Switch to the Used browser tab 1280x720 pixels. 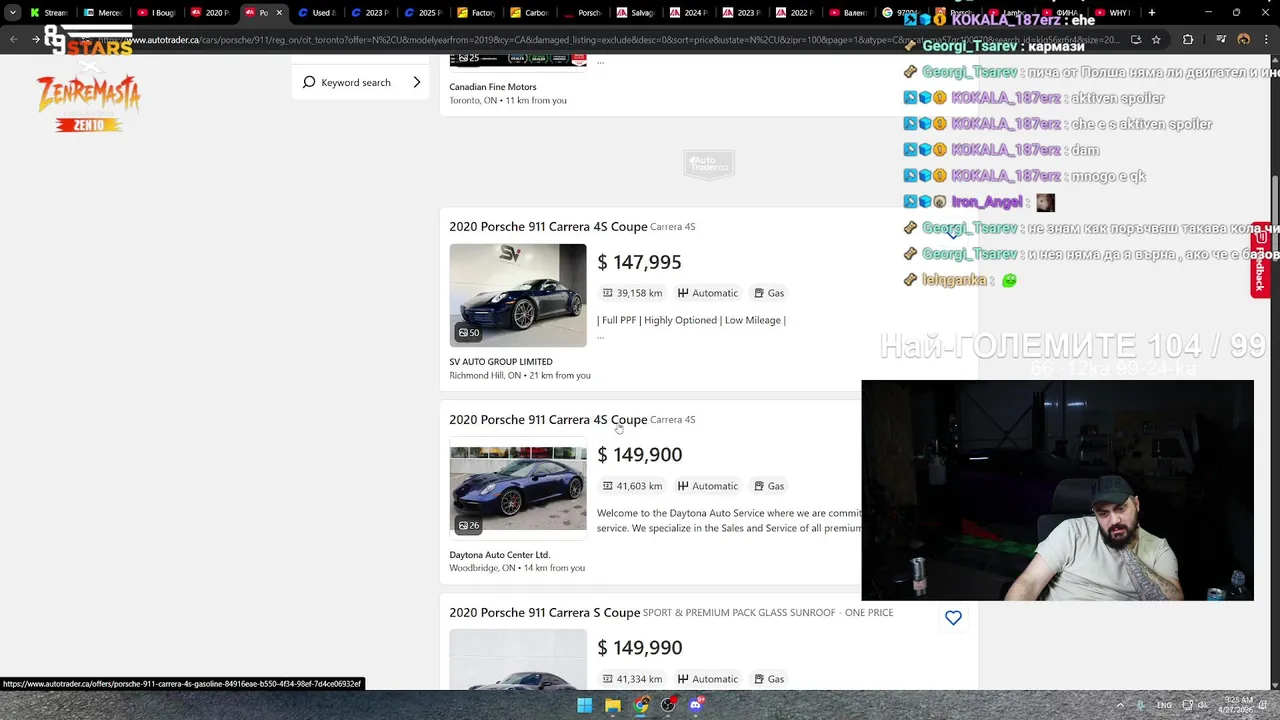[317, 13]
